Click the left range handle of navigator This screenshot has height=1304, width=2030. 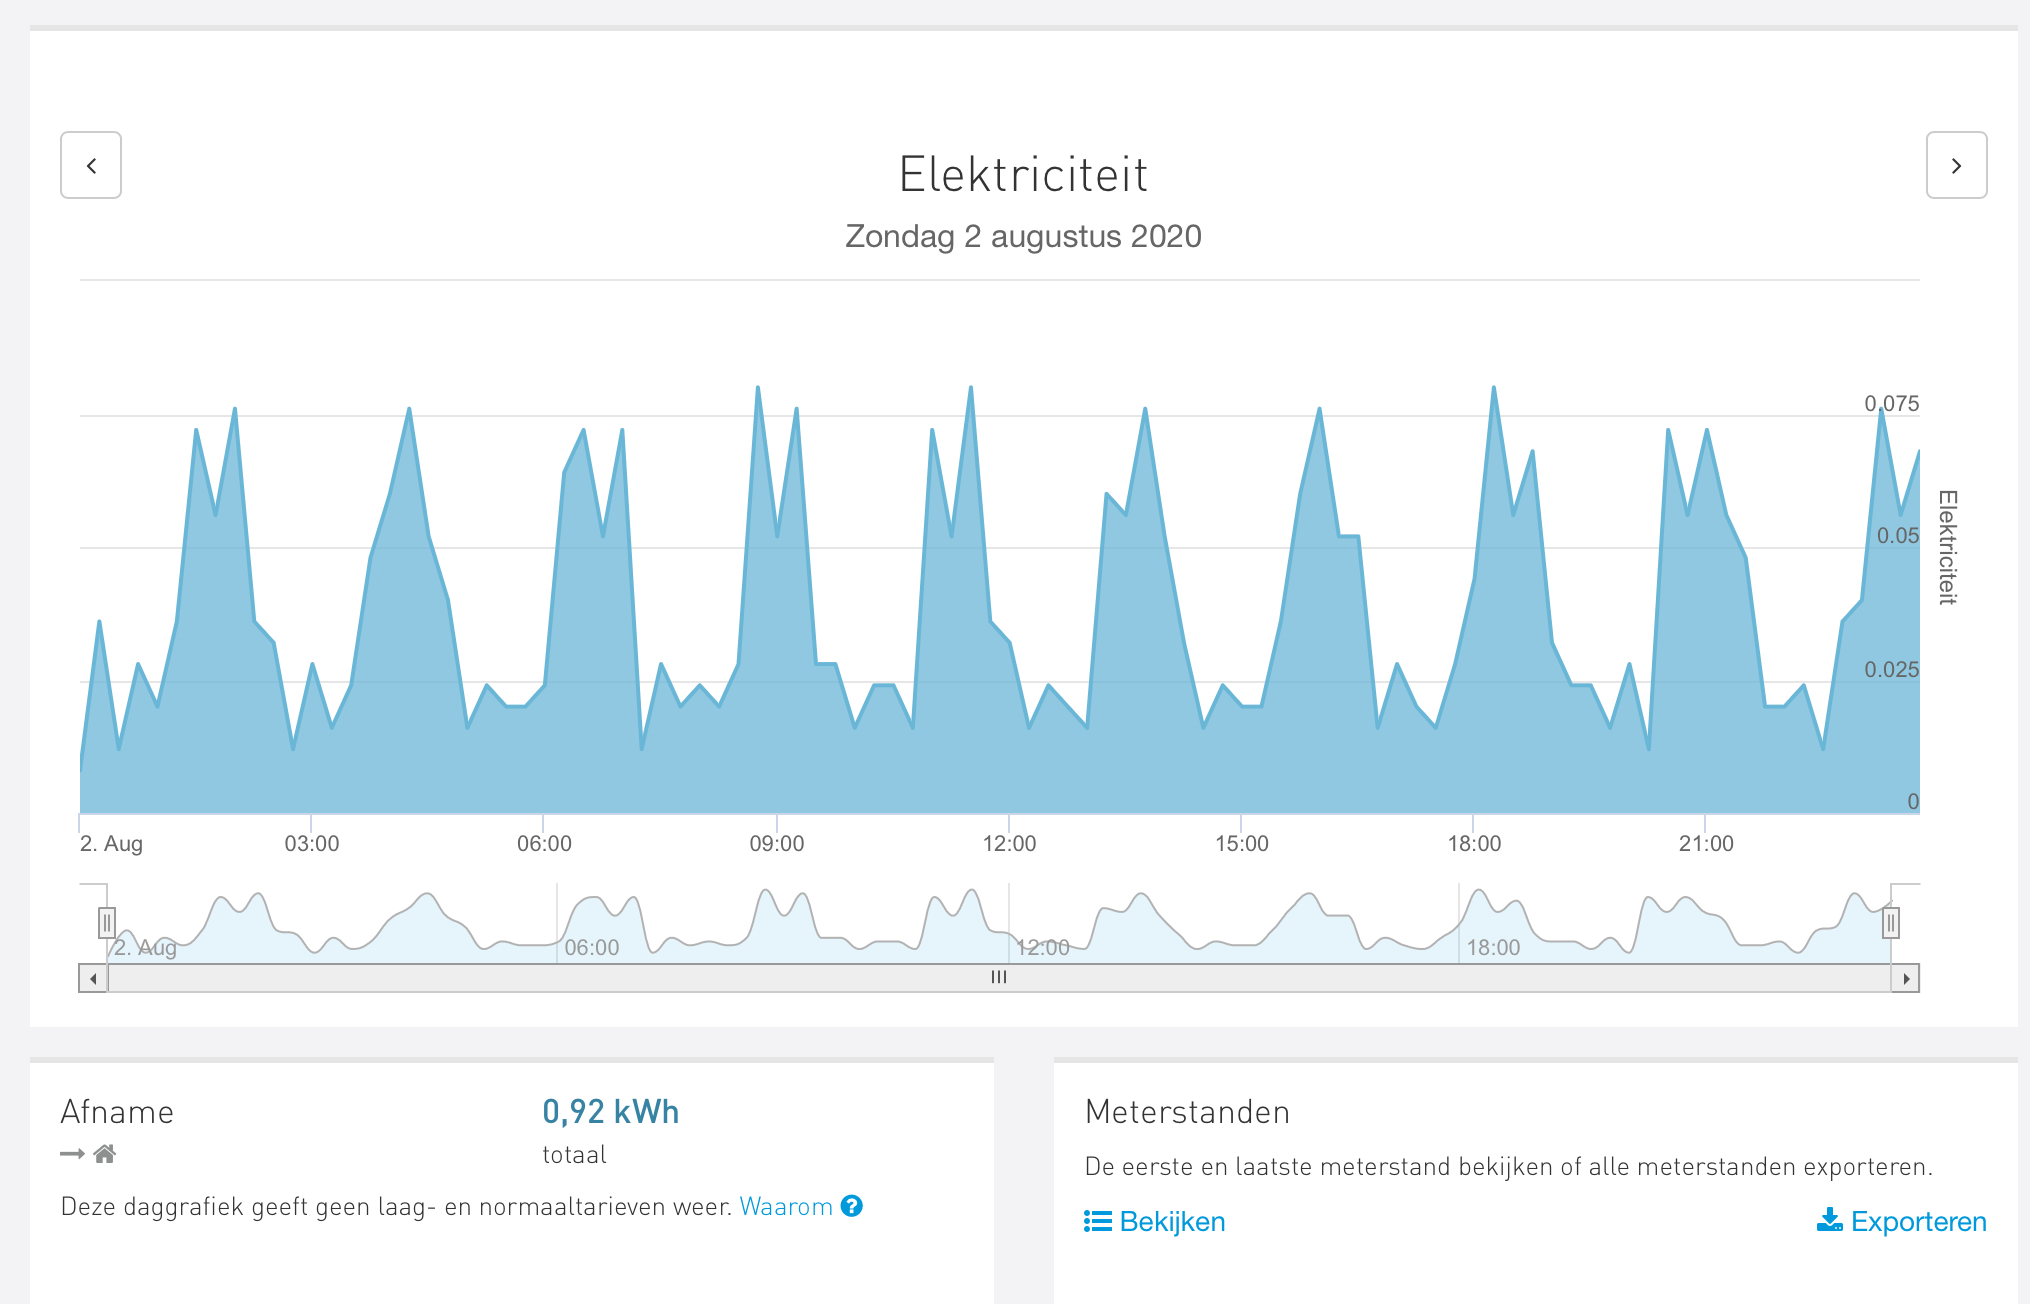pyautogui.click(x=107, y=922)
